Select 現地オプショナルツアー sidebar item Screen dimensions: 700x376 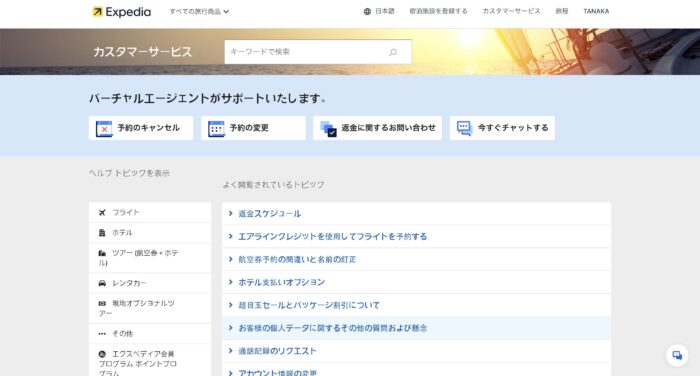pyautogui.click(x=150, y=308)
